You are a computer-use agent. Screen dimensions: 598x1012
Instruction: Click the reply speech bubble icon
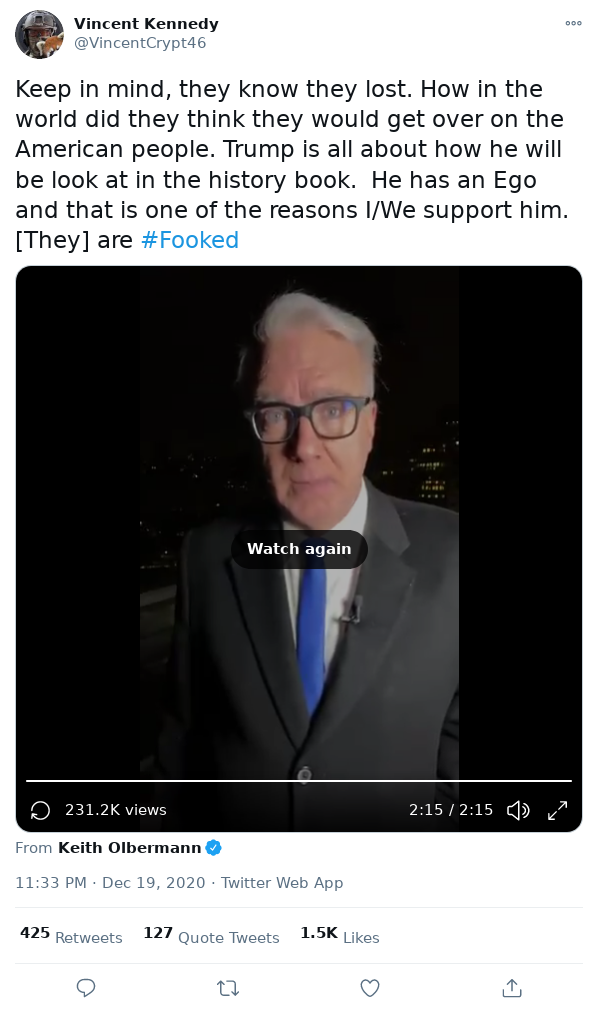[x=86, y=987]
